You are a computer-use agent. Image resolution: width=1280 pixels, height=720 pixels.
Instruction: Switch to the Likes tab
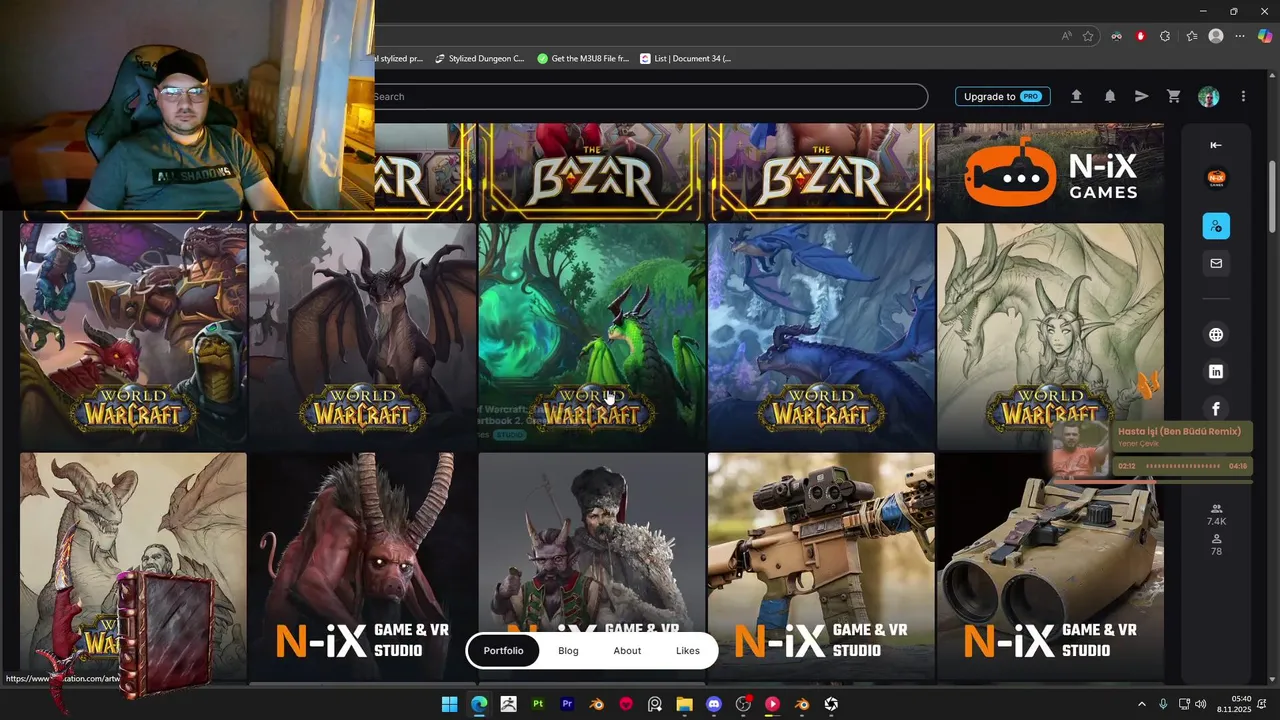[688, 650]
